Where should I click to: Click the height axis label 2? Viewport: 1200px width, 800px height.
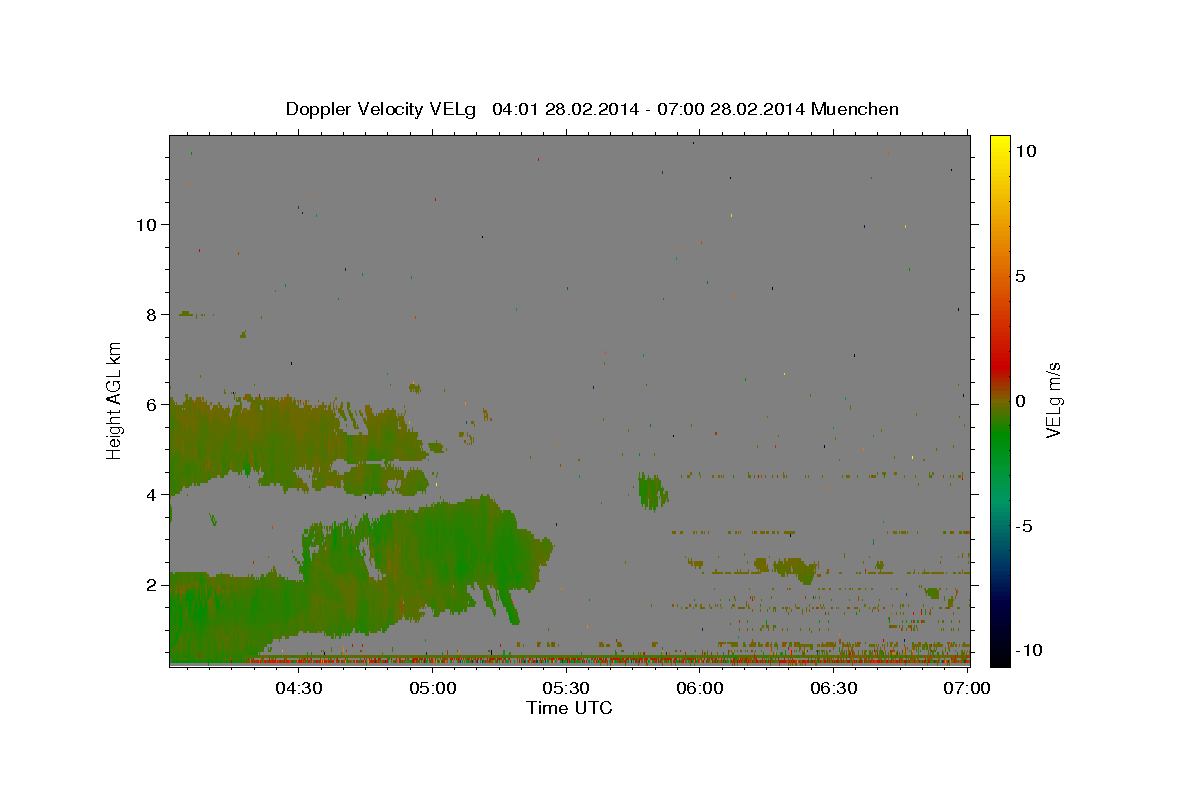click(x=154, y=584)
